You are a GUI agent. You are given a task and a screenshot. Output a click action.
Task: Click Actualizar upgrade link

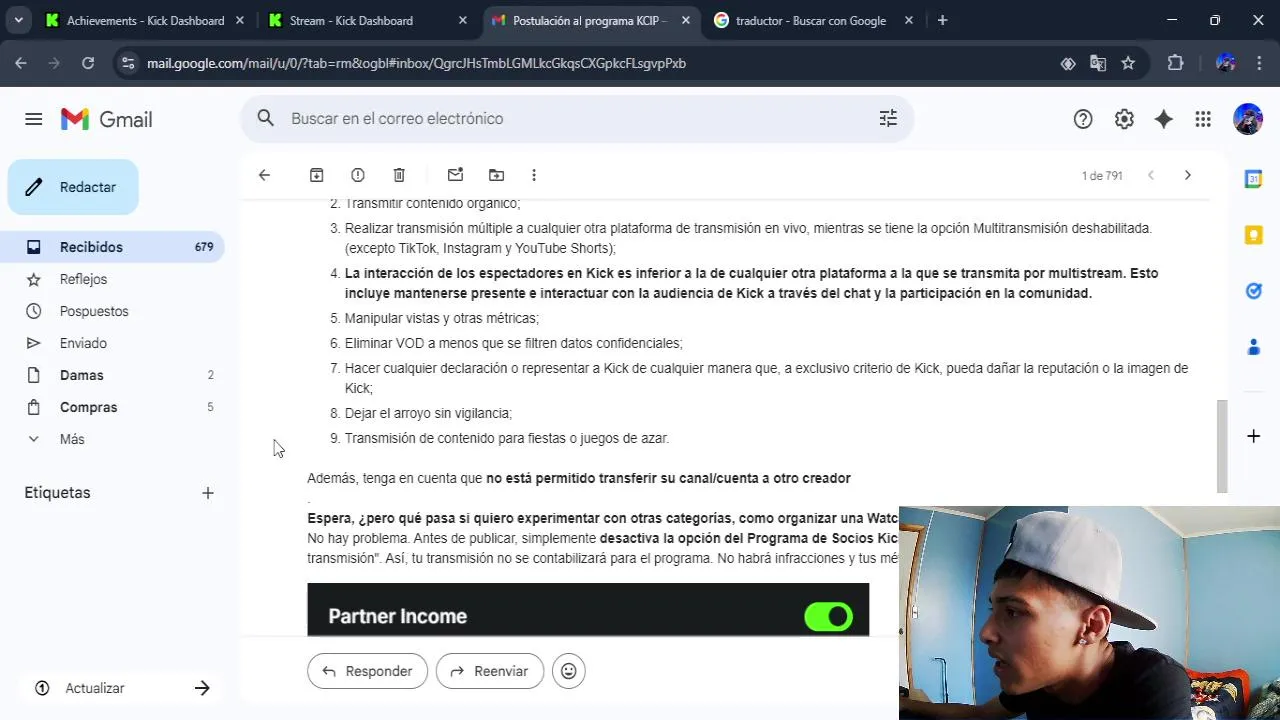coord(95,688)
